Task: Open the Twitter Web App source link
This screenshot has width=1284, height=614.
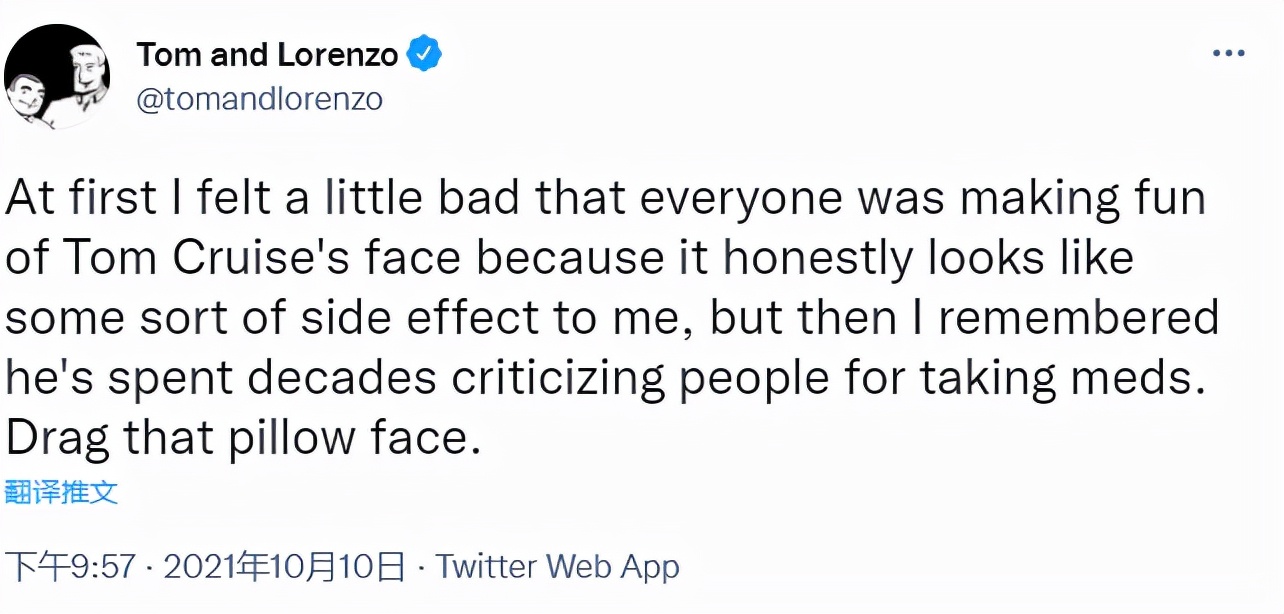Action: (558, 568)
